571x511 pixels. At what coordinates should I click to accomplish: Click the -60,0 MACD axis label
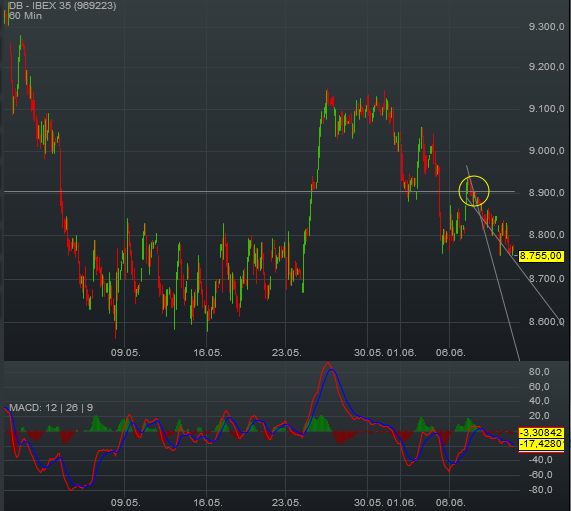pyautogui.click(x=539, y=475)
